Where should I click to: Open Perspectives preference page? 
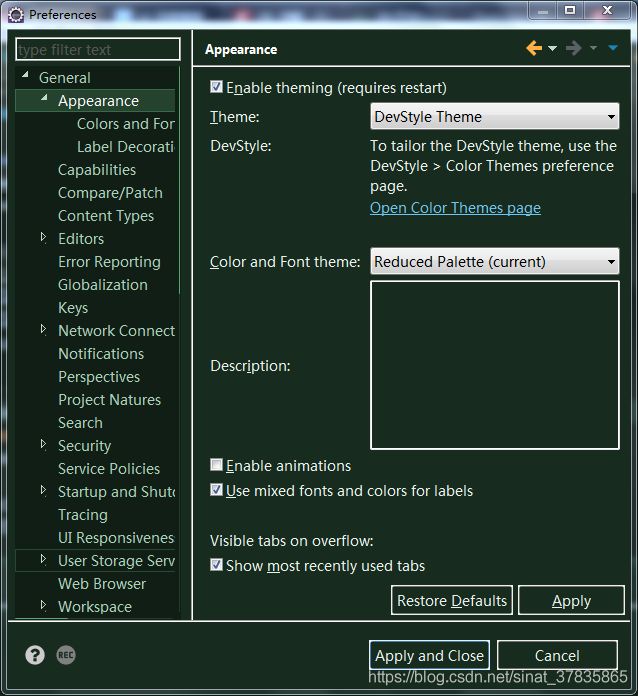point(99,377)
